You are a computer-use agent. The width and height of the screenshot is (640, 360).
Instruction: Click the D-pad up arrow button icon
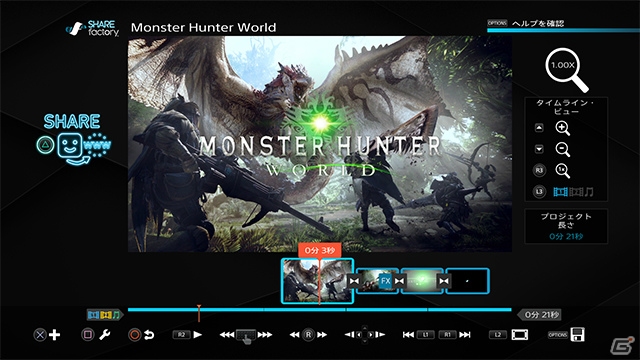click(x=539, y=128)
